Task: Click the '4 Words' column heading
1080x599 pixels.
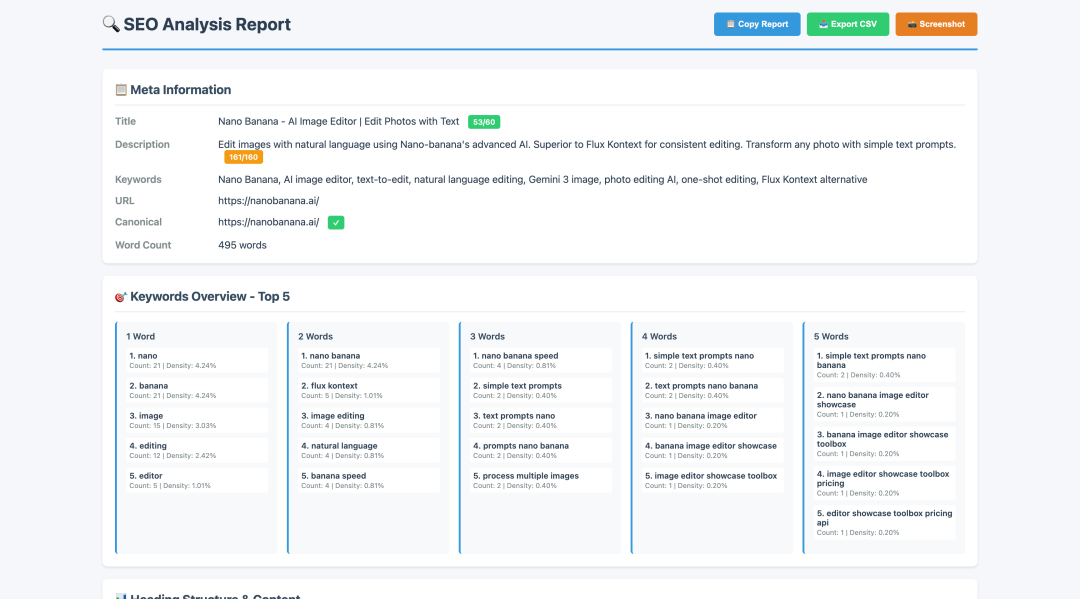Action: (659, 337)
